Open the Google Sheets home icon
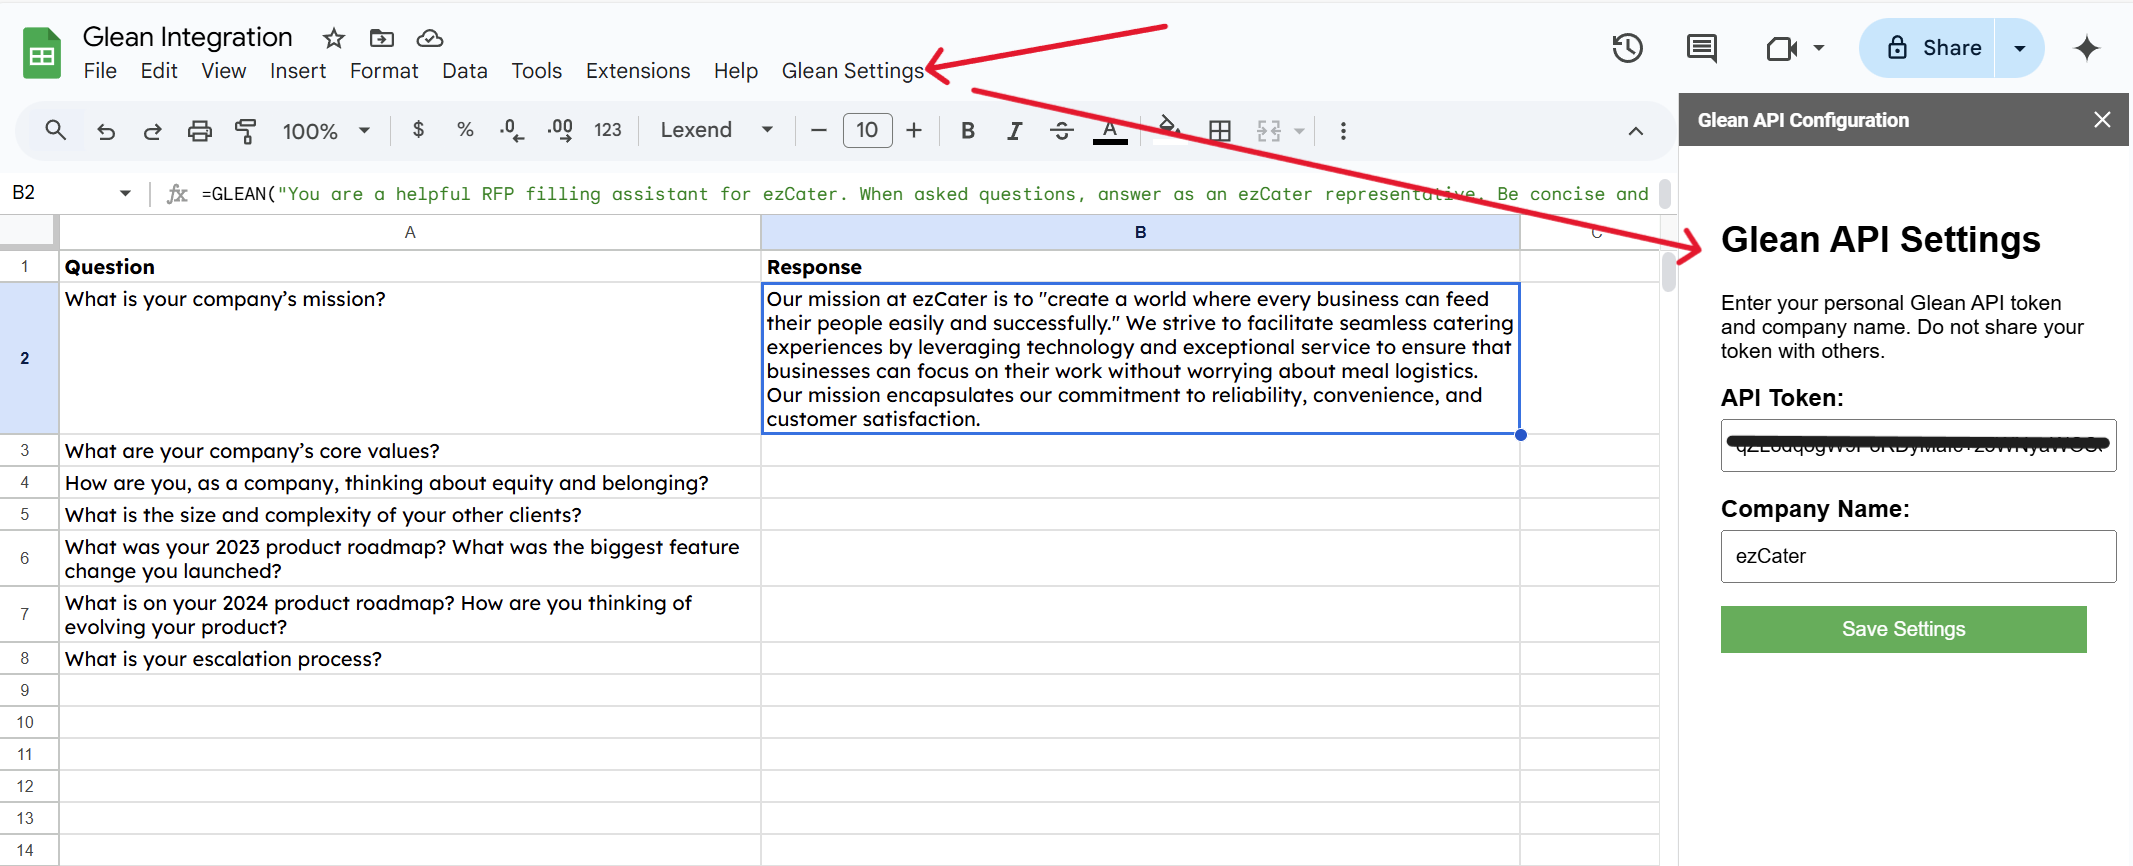Viewport: 2133px width, 866px height. pyautogui.click(x=42, y=54)
